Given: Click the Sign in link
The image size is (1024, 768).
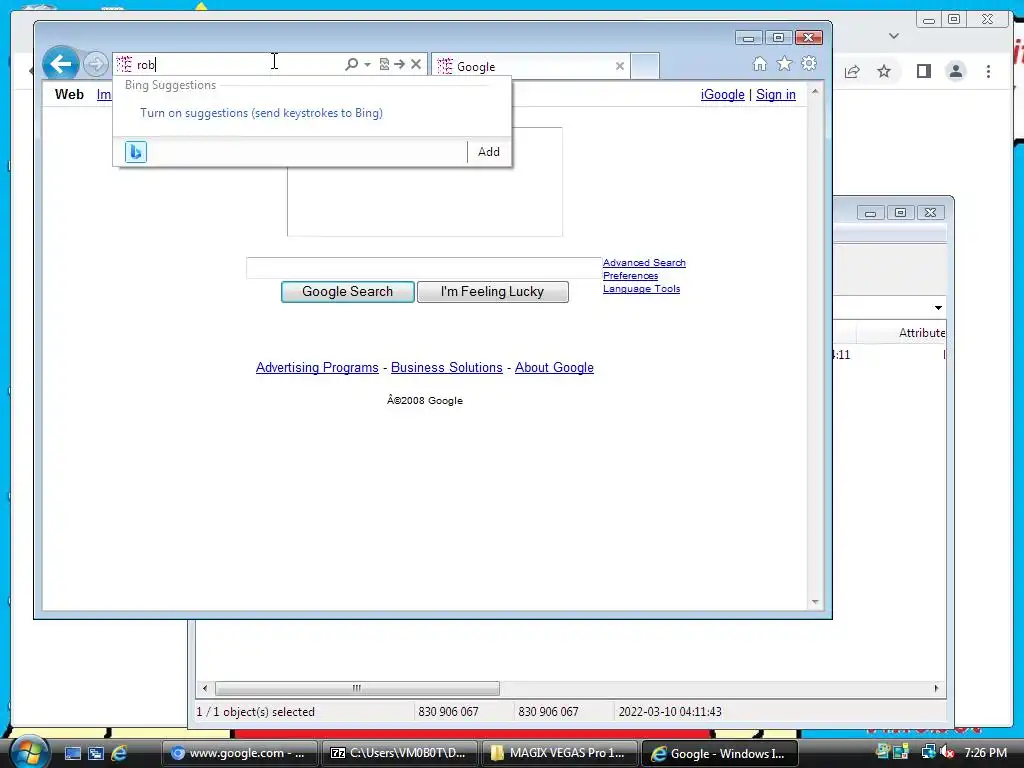Looking at the screenshot, I should point(776,95).
